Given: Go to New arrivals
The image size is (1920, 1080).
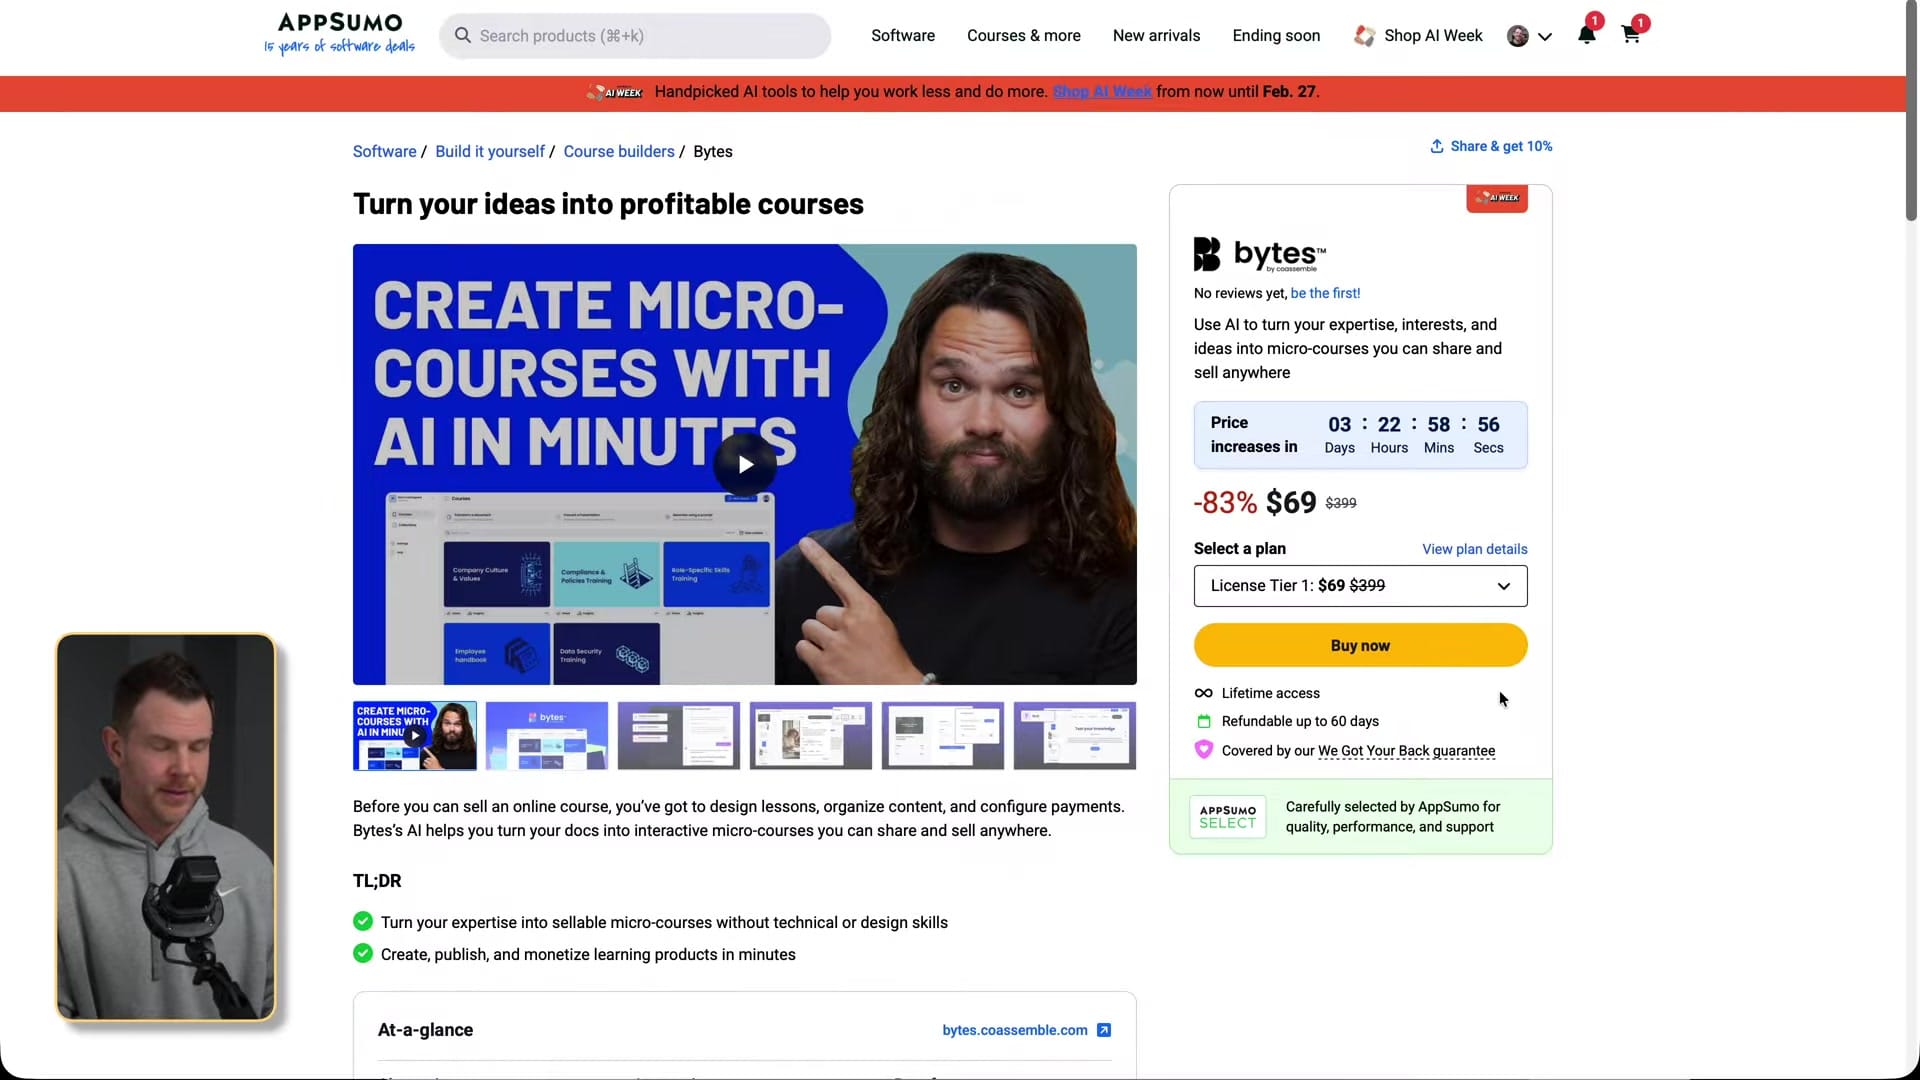Looking at the screenshot, I should point(1156,36).
